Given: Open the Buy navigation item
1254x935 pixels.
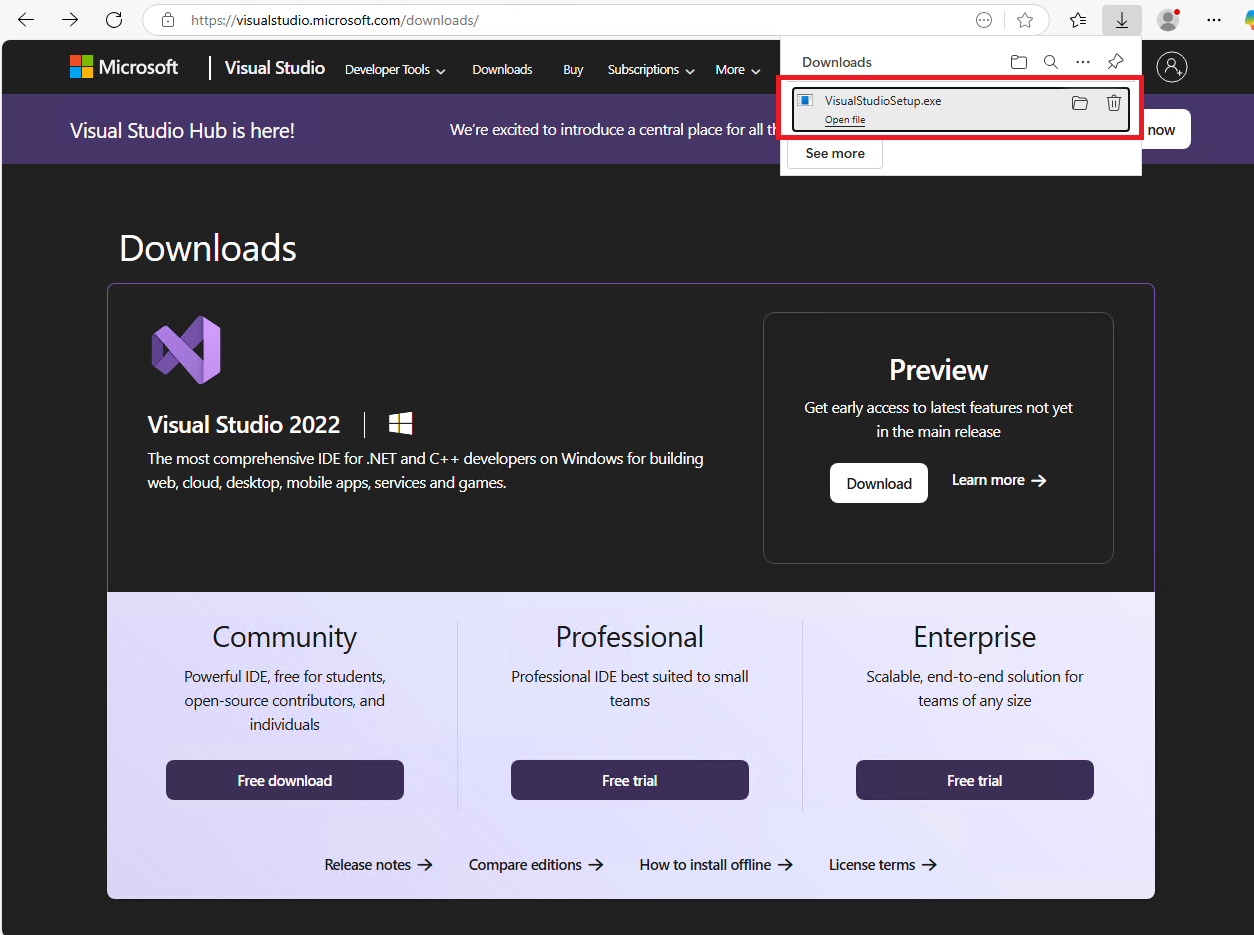Looking at the screenshot, I should pyautogui.click(x=573, y=70).
